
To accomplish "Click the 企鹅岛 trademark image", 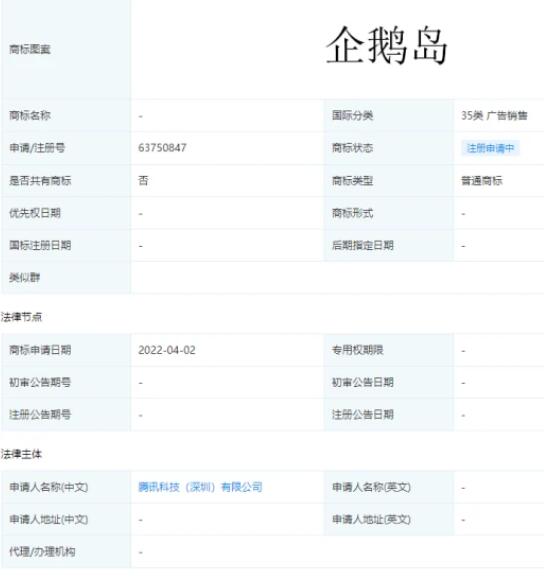I will point(387,46).
